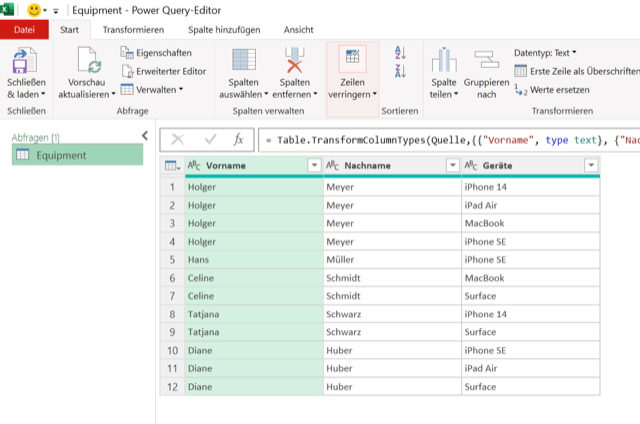
Task: Expand quick access toolbar customize arrow
Action: click(x=56, y=11)
